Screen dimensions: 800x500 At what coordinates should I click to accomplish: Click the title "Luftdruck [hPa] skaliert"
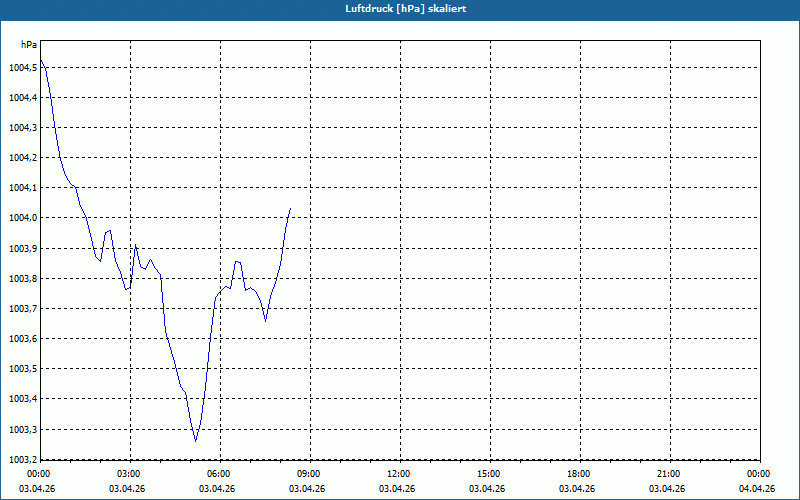406,9
